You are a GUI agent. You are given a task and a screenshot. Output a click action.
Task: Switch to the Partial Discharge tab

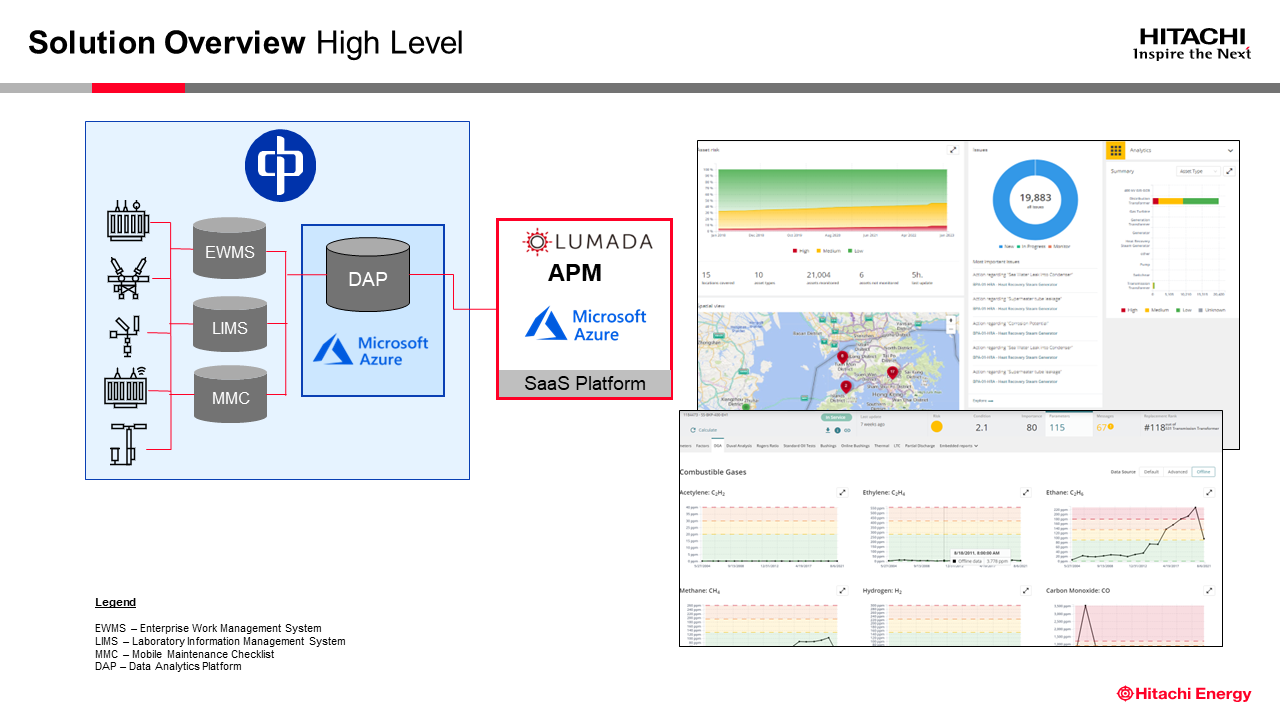[x=920, y=446]
